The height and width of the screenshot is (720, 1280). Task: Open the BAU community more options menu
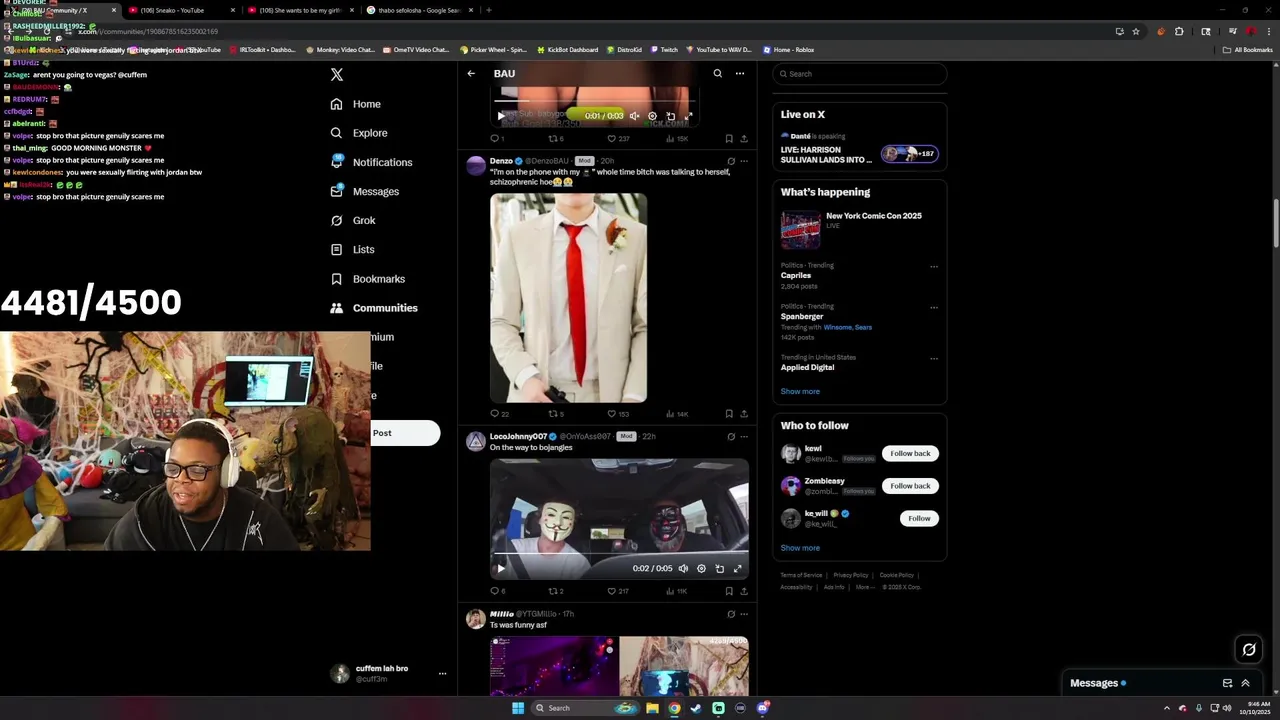pos(740,73)
